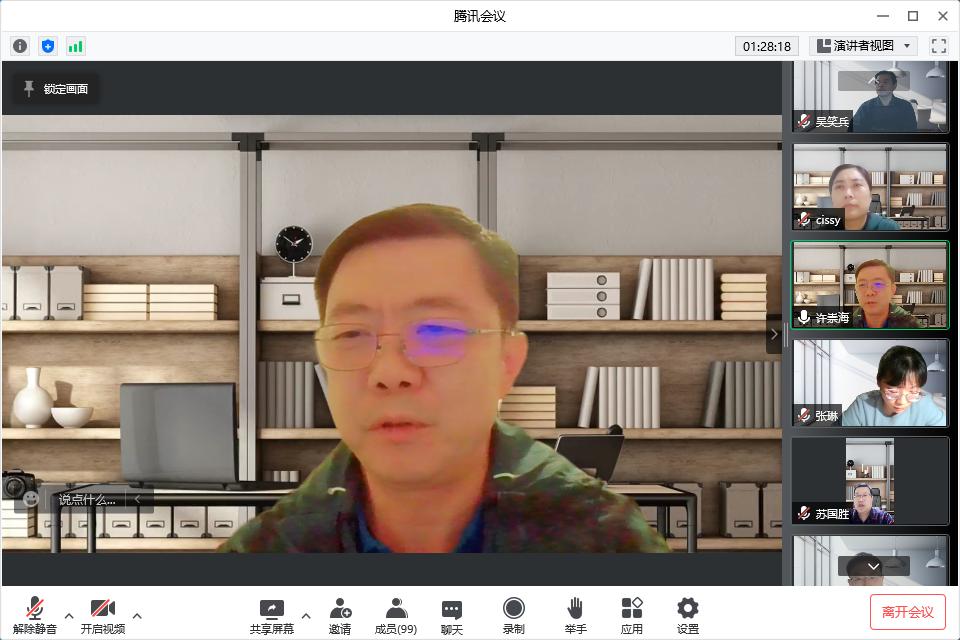Toggle 开启视频 camera on
The height and width of the screenshot is (640, 960).
(x=103, y=615)
